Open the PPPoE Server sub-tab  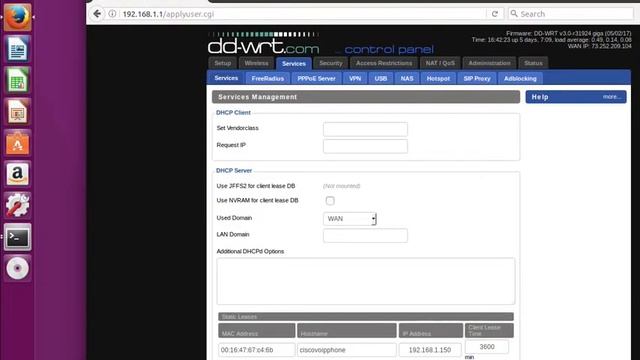click(316, 78)
